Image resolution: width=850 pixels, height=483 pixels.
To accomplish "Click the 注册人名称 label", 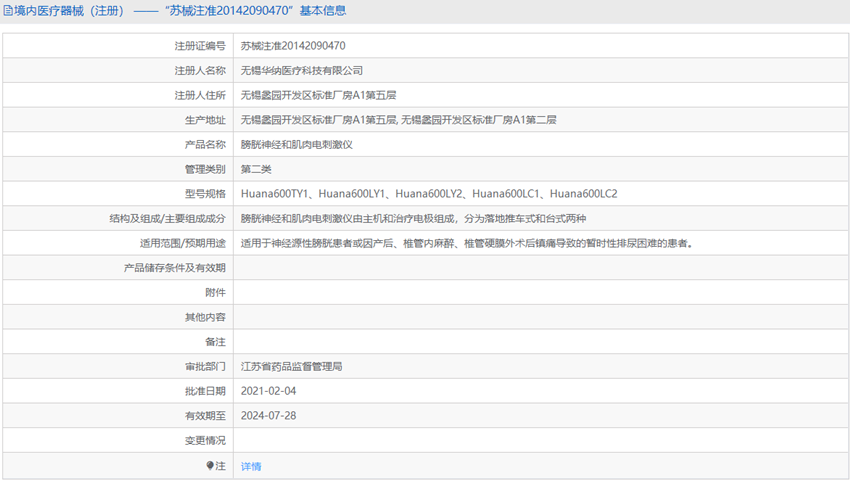I will 199,70.
